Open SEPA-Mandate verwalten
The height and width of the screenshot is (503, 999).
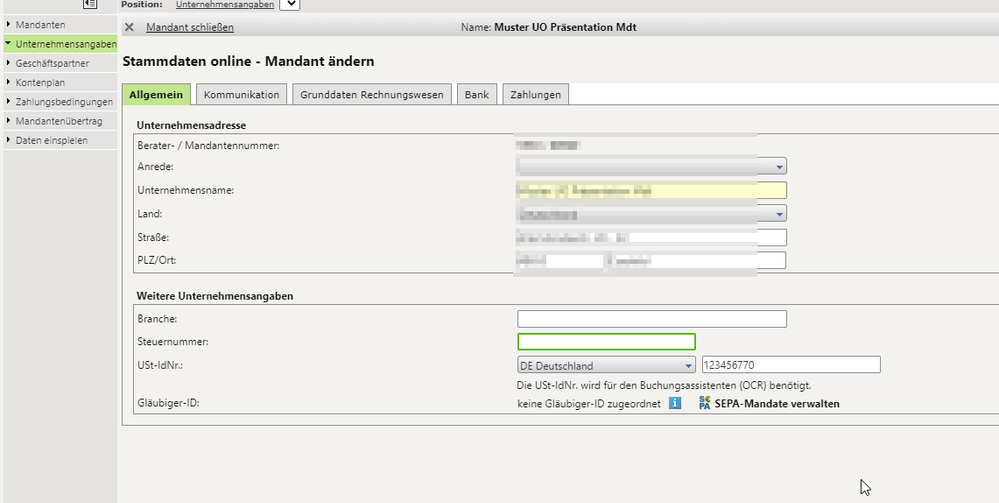coord(777,404)
